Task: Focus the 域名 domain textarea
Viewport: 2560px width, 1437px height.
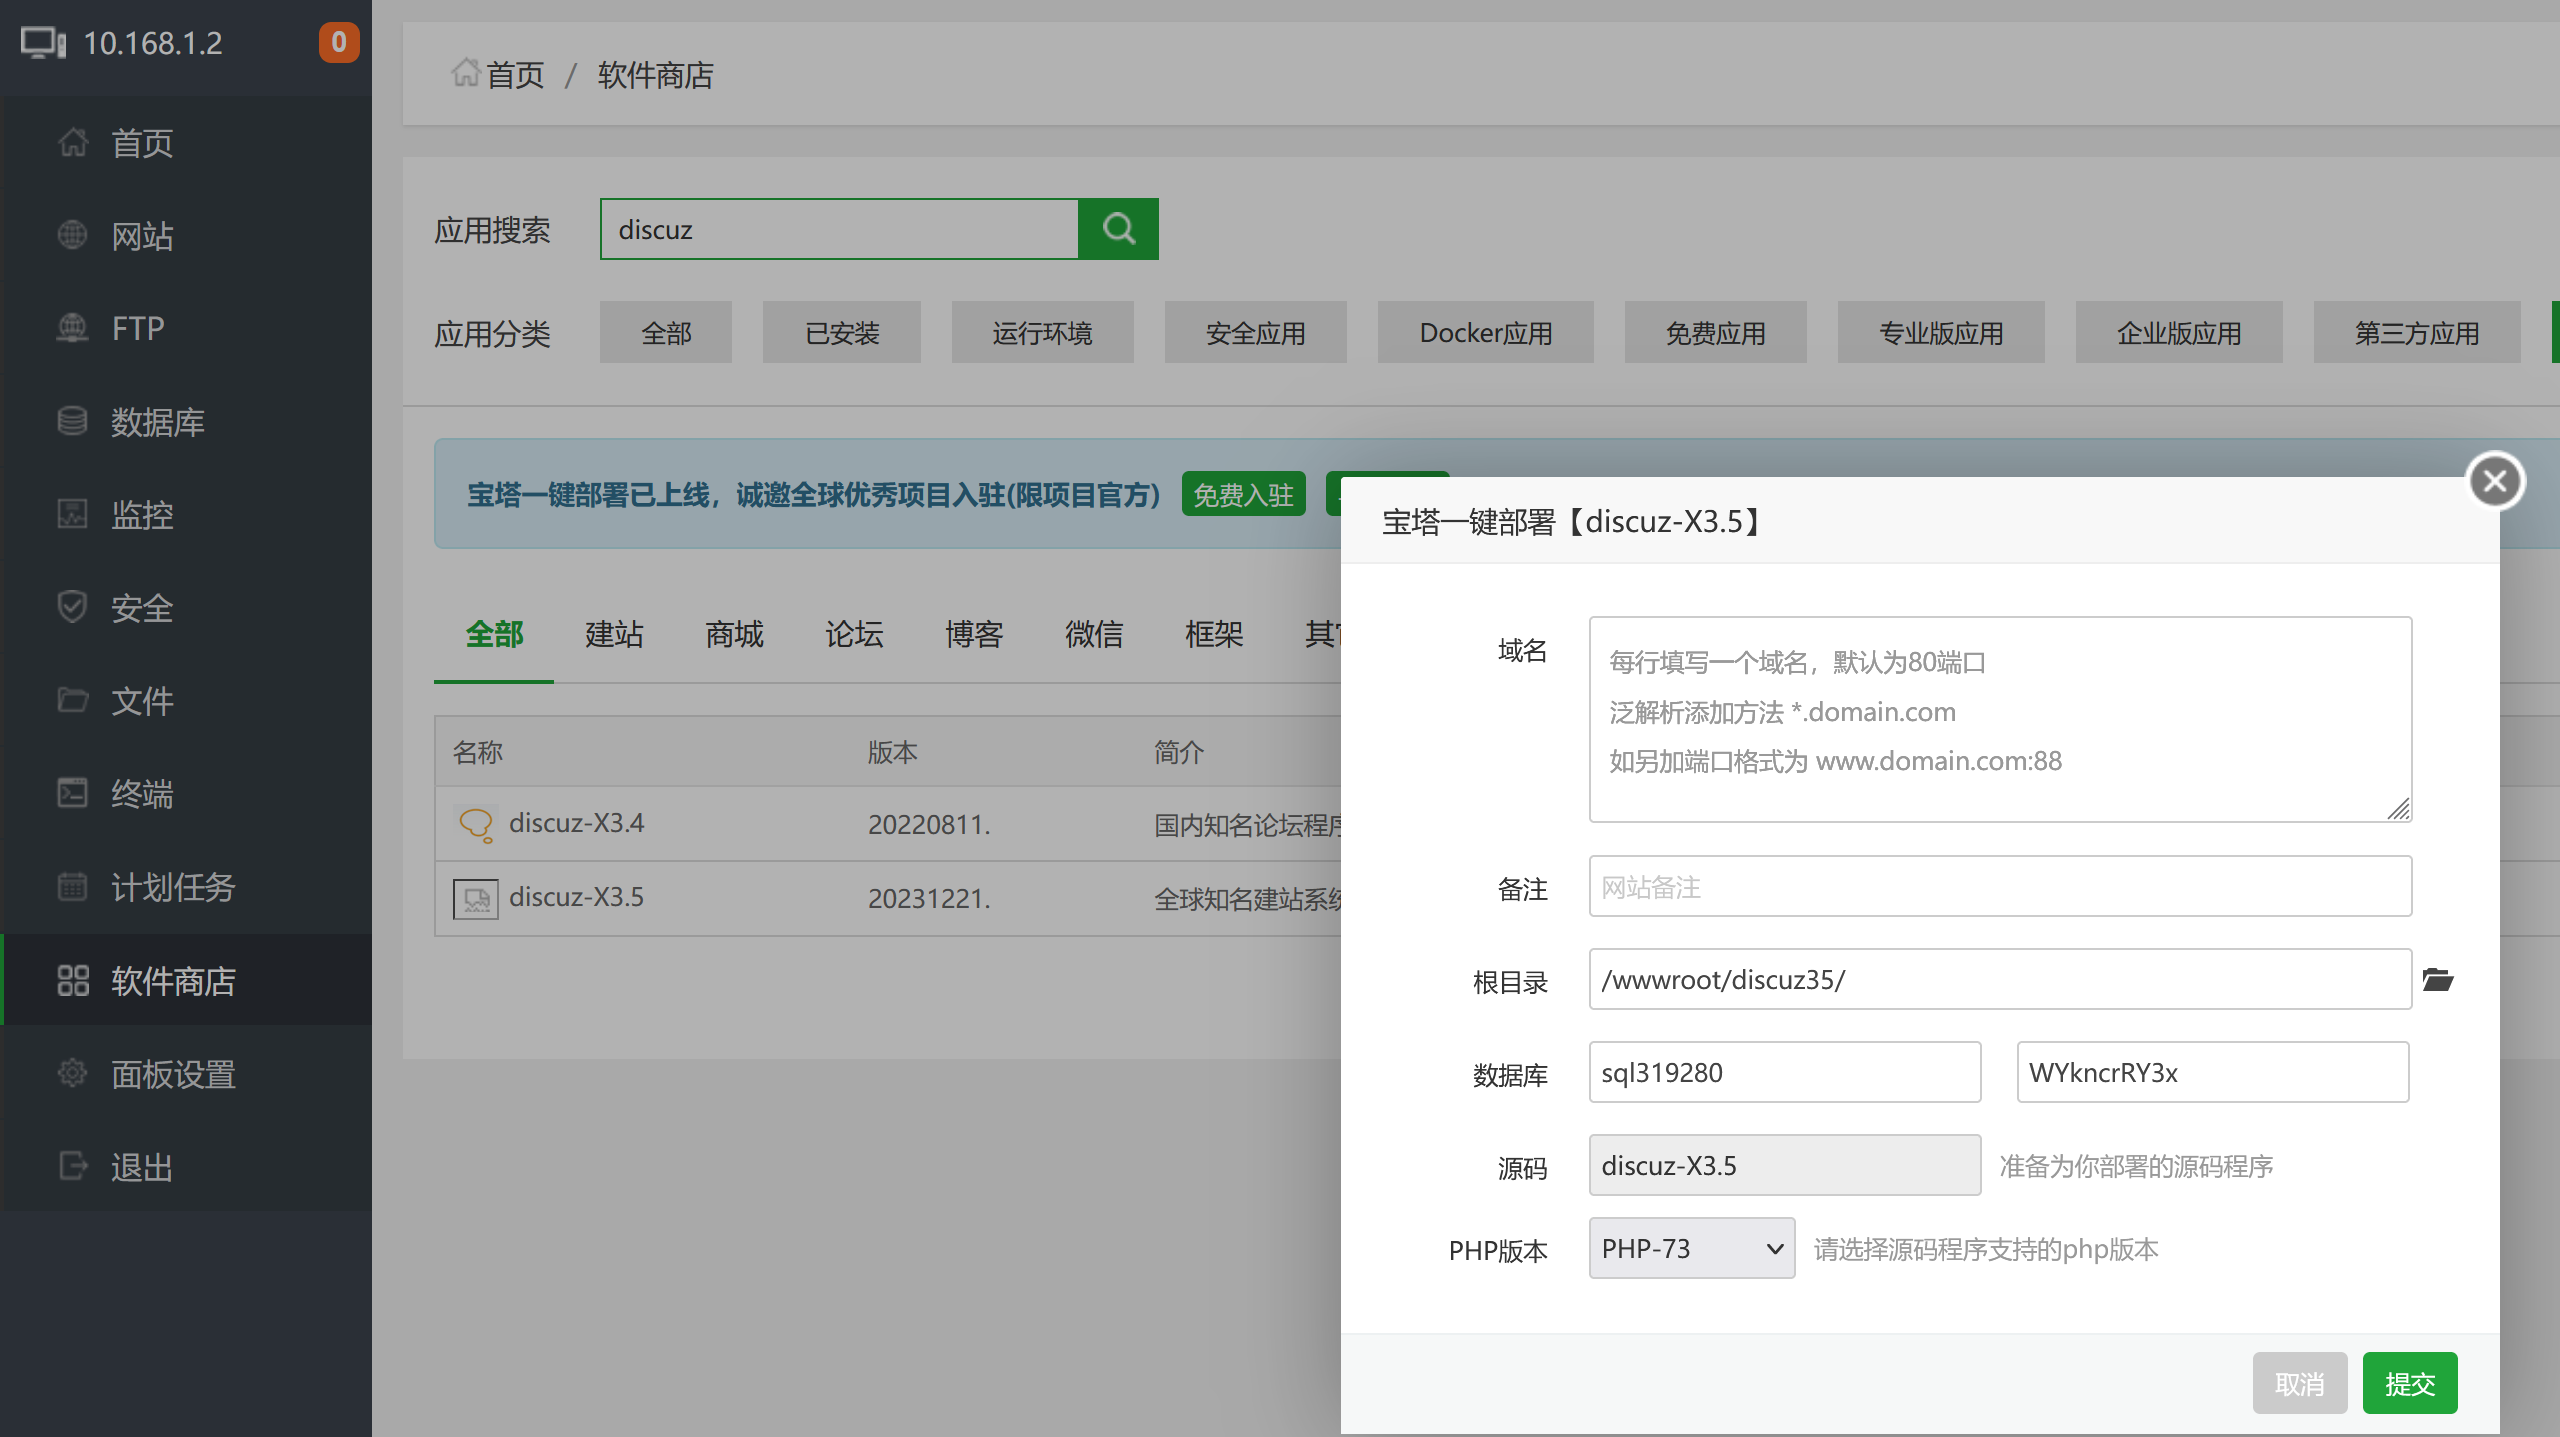Action: click(2000, 719)
